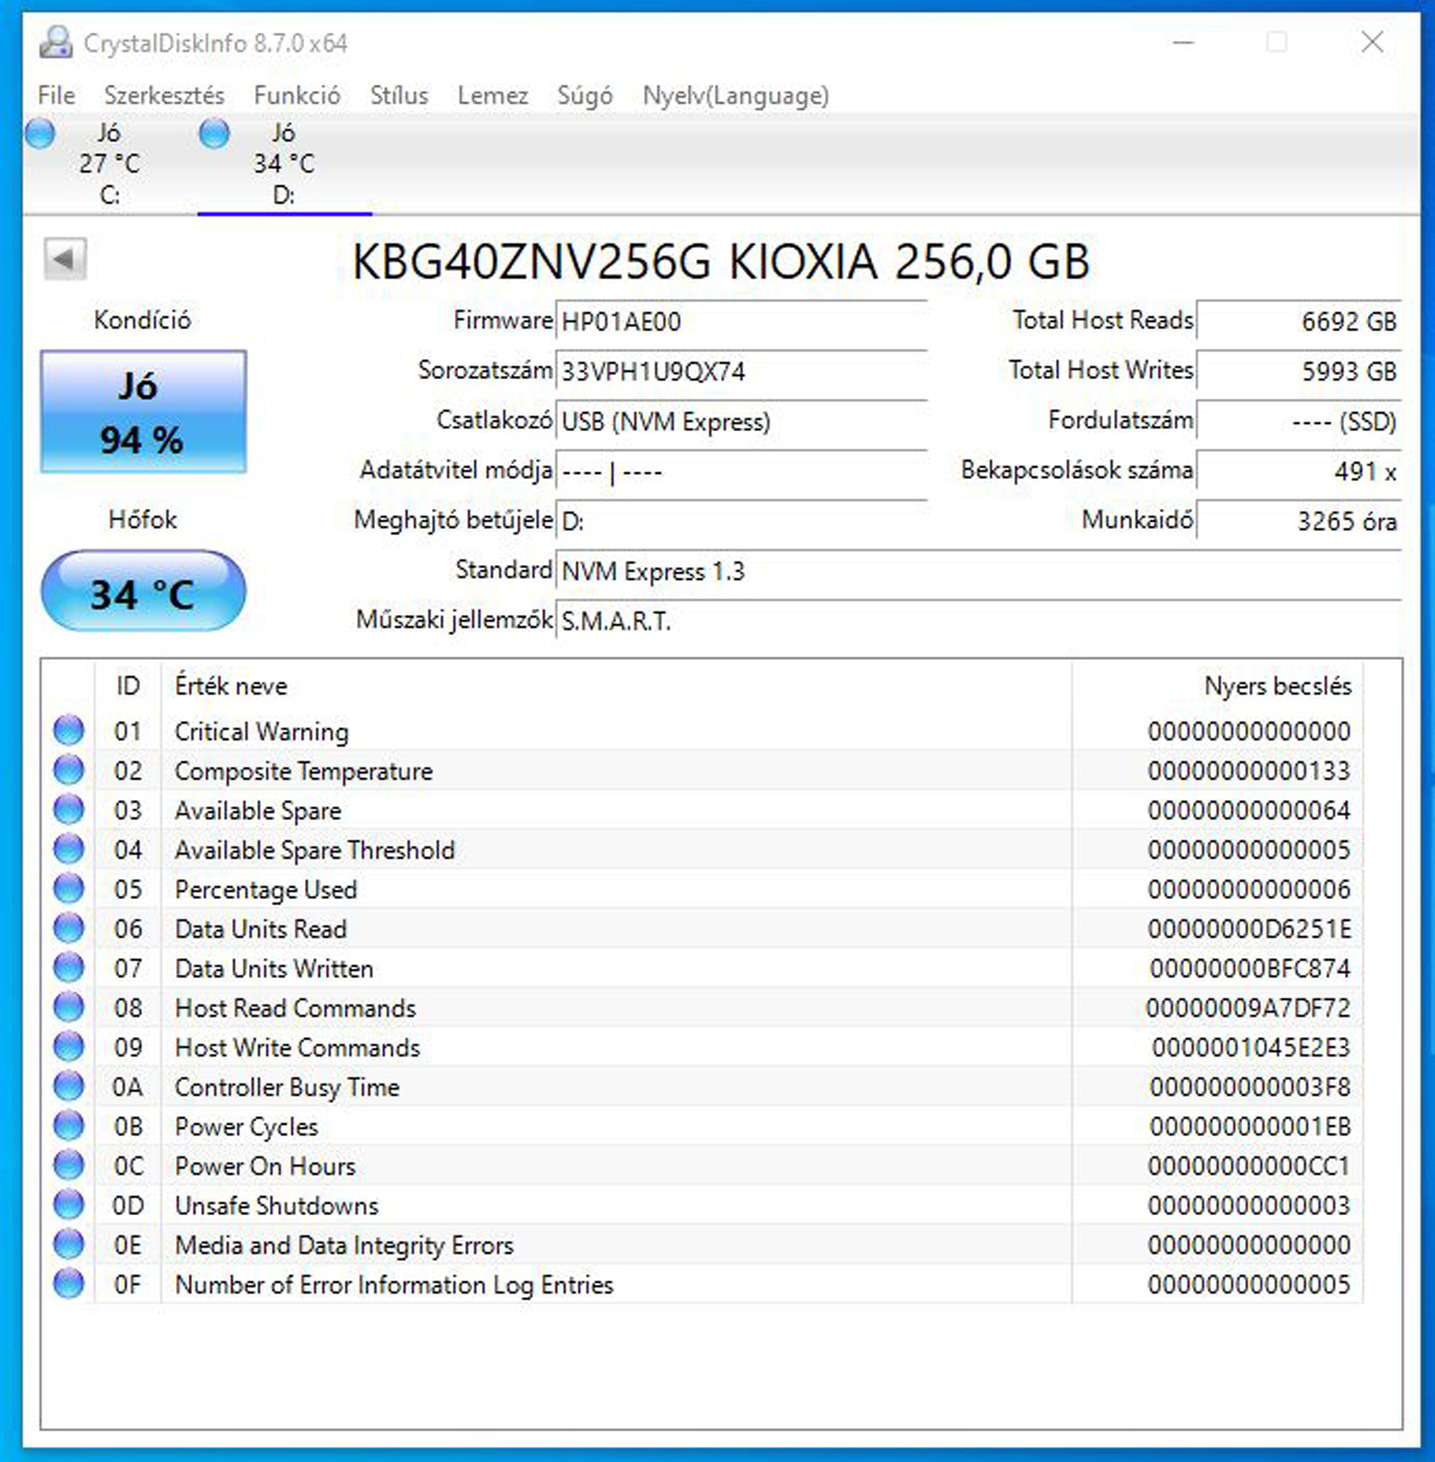Click the power-on count value 491 x
This screenshot has height=1462, width=1435.
point(1299,471)
